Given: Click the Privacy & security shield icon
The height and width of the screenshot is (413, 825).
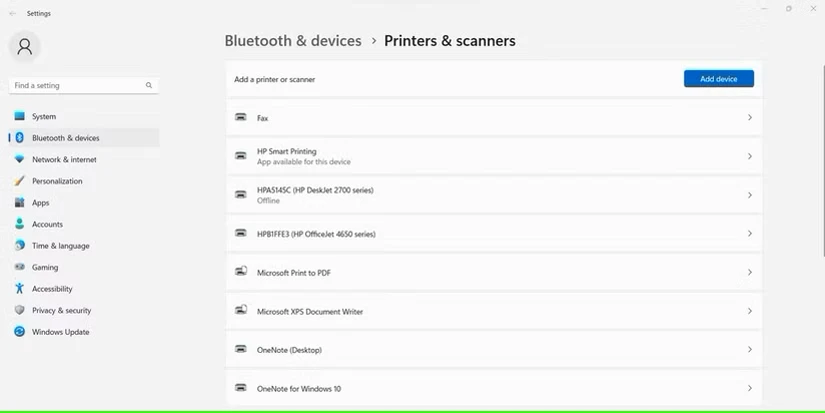Looking at the screenshot, I should coord(19,310).
